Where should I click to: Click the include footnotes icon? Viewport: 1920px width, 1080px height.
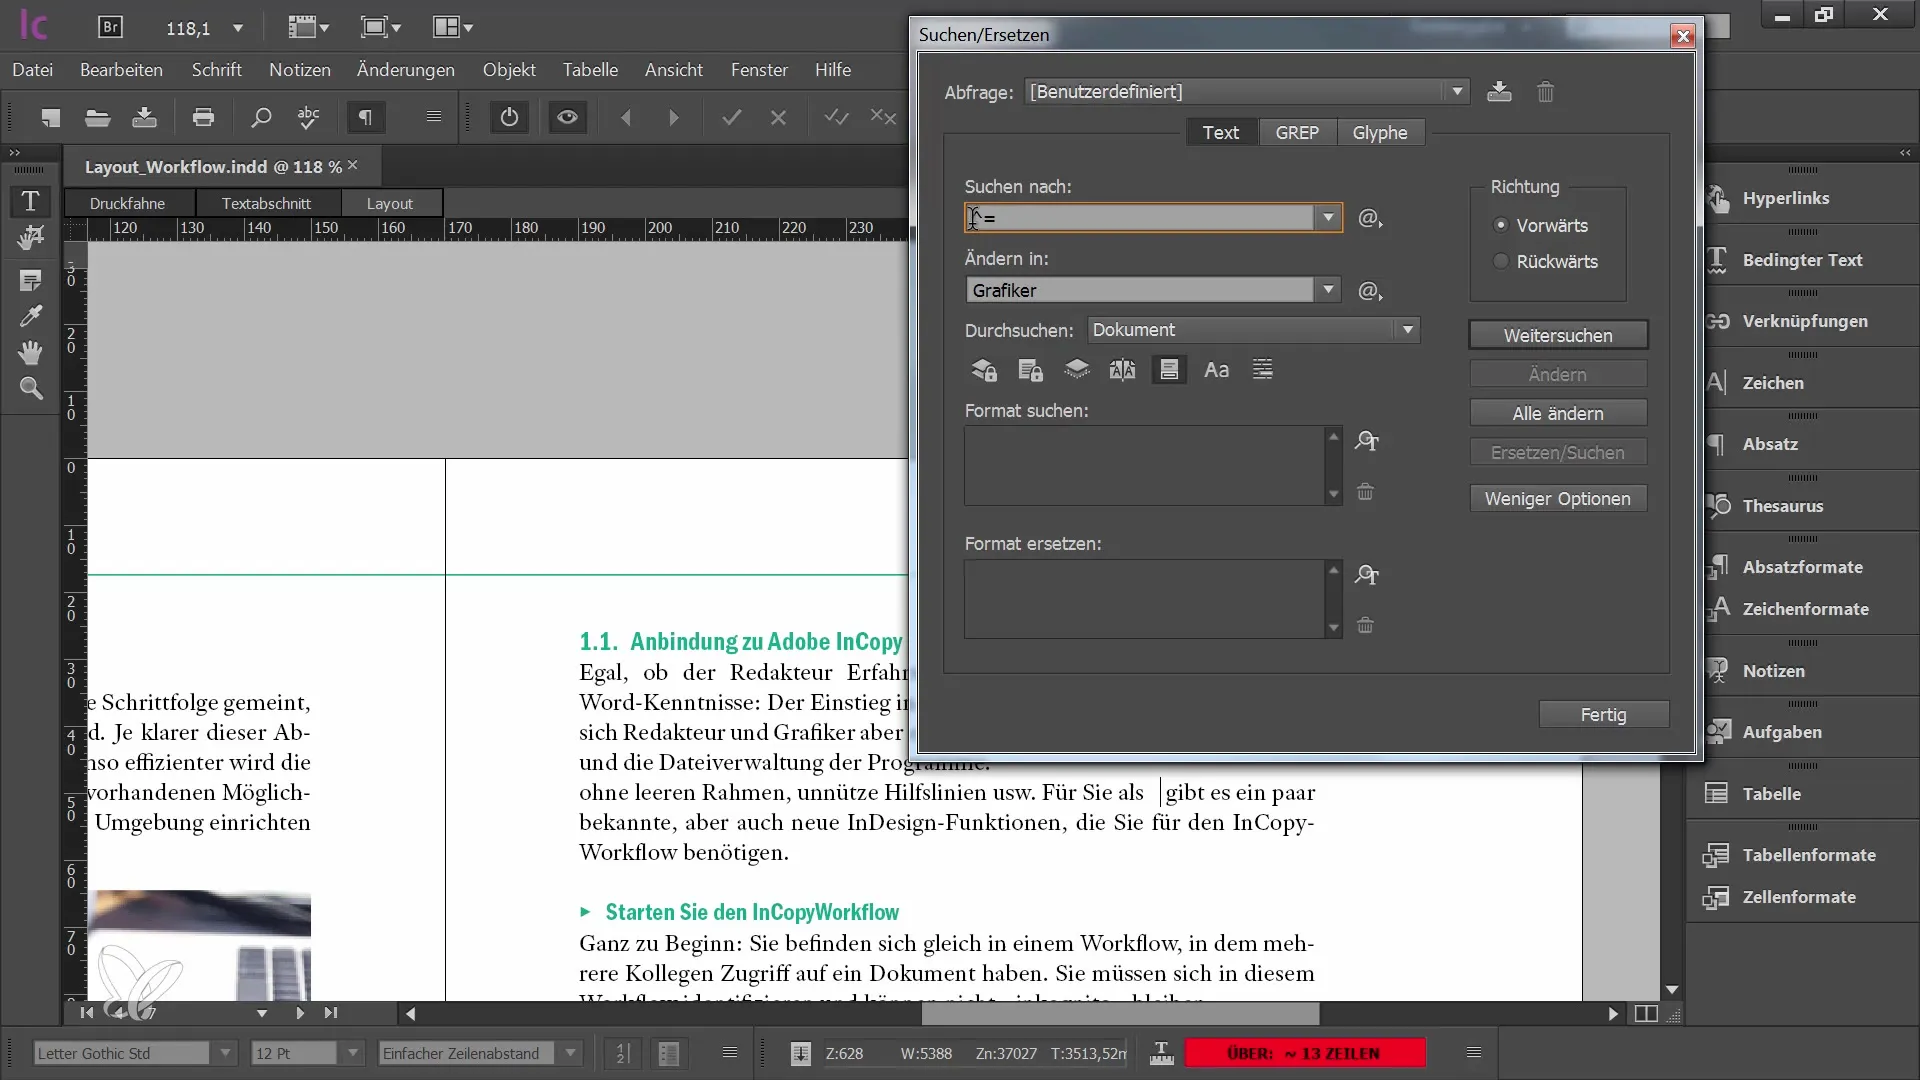tap(1168, 371)
